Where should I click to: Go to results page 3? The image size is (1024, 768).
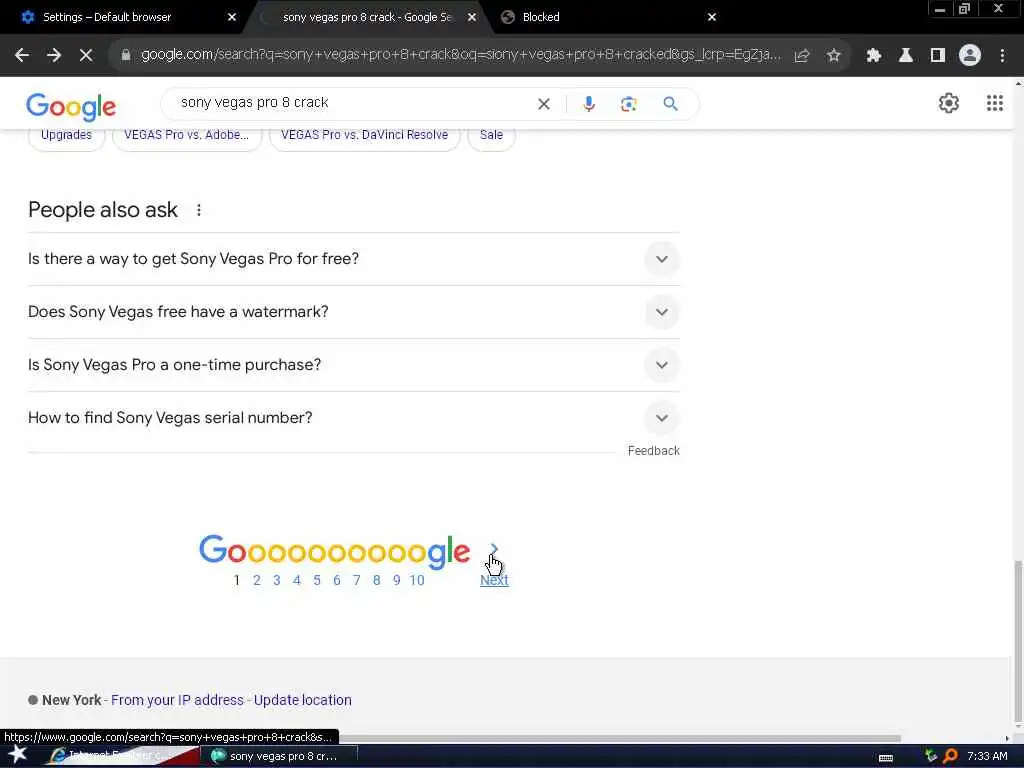click(x=277, y=580)
